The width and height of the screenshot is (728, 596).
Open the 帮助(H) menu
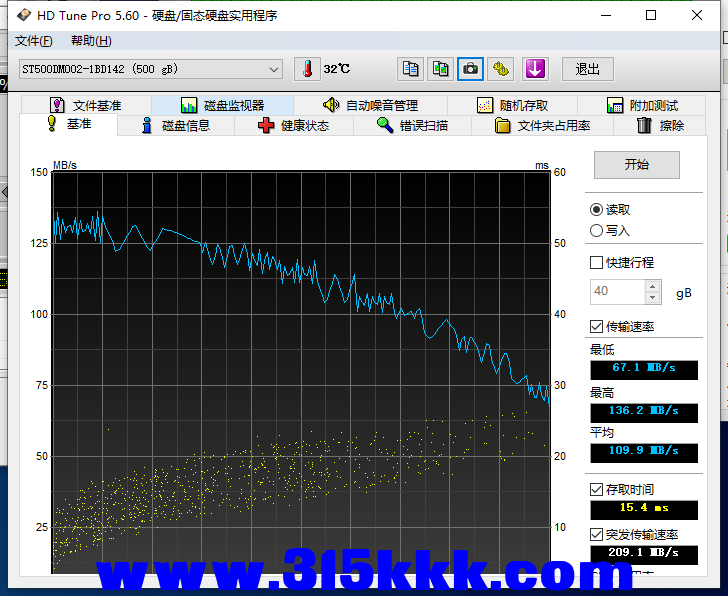(x=91, y=41)
